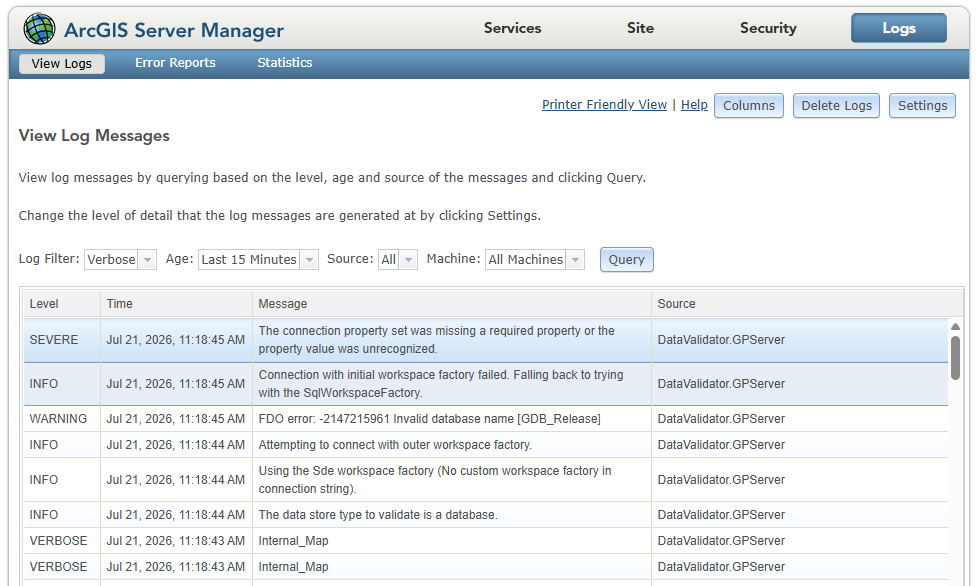Expand the Log Filter dropdown arrow
This screenshot has width=980, height=586.
(148, 260)
